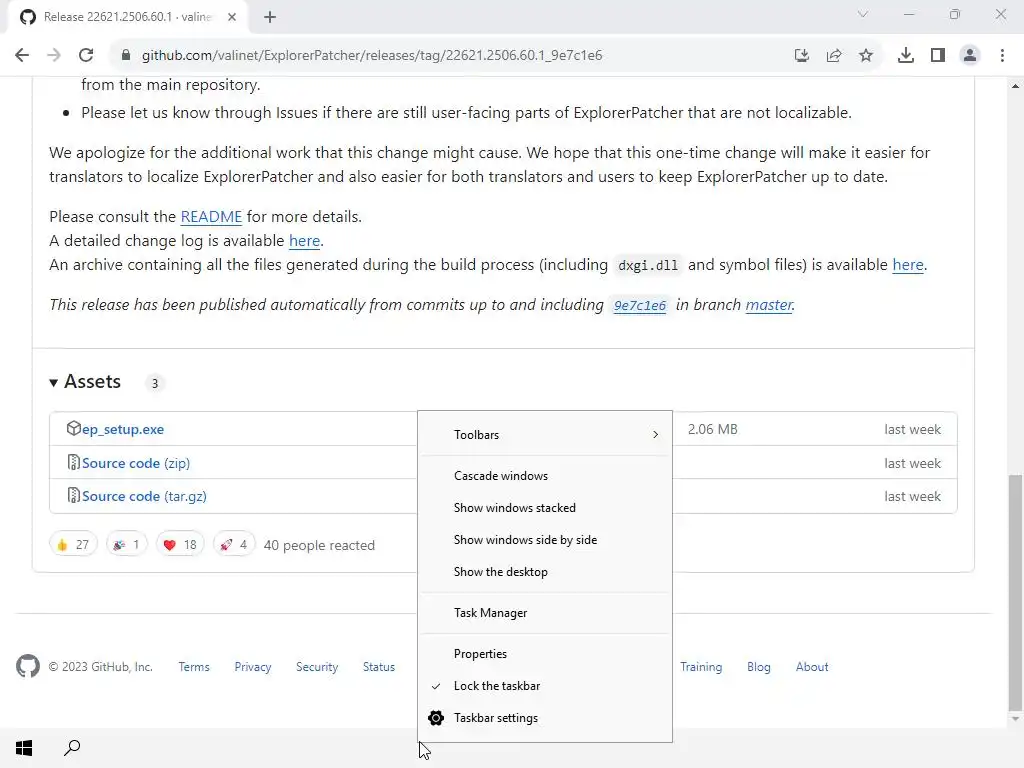The width and height of the screenshot is (1024, 768).
Task: Open the Terms footer link
Action: point(194,667)
